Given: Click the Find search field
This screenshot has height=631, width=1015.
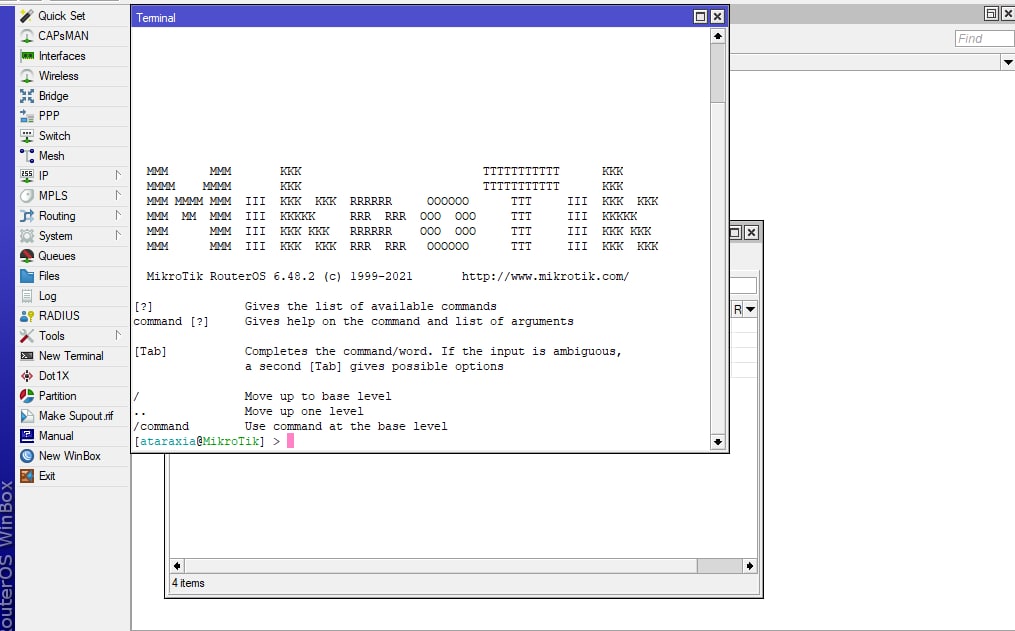Looking at the screenshot, I should [985, 38].
